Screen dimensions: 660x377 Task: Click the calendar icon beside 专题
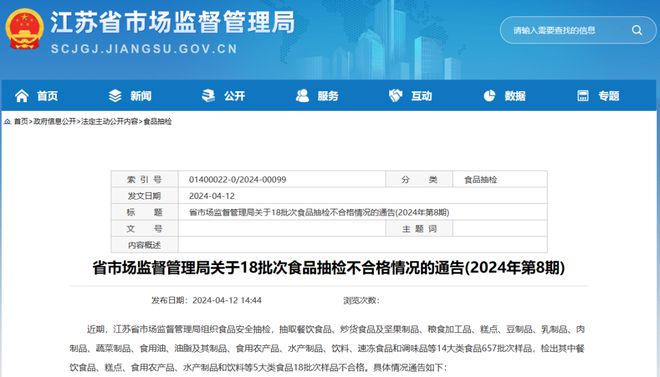pyautogui.click(x=583, y=96)
